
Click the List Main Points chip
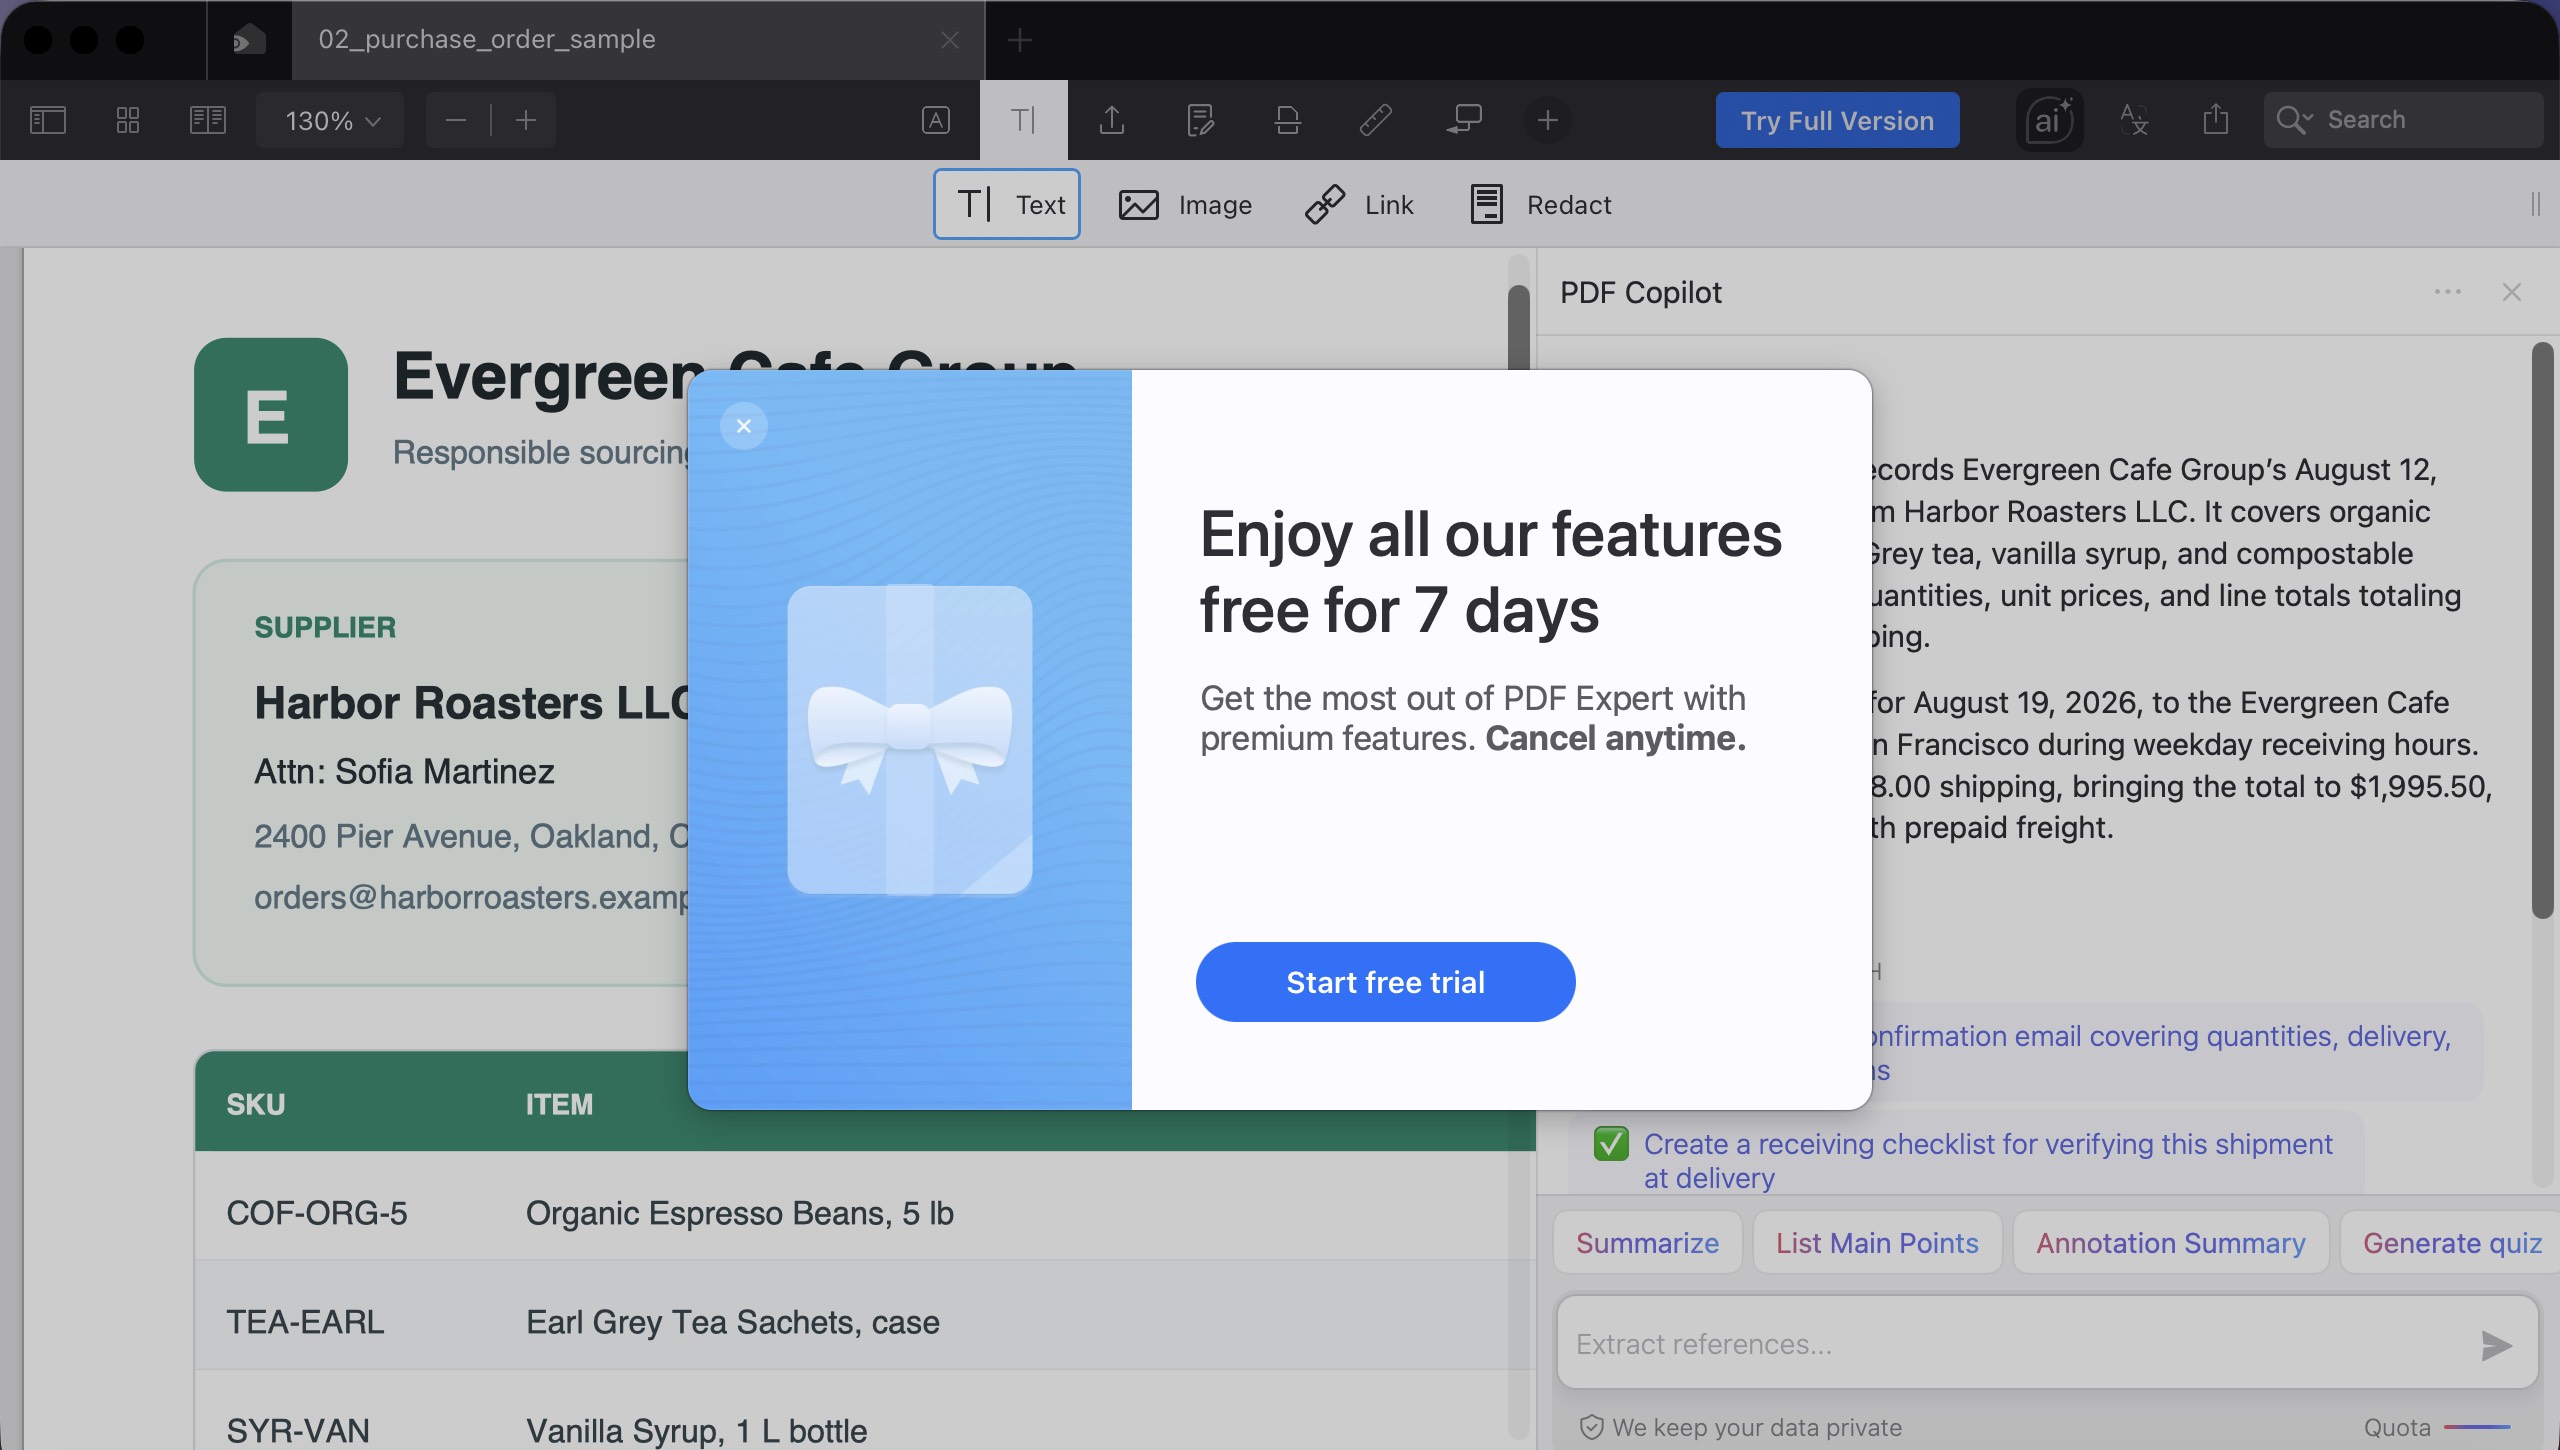point(1877,1243)
